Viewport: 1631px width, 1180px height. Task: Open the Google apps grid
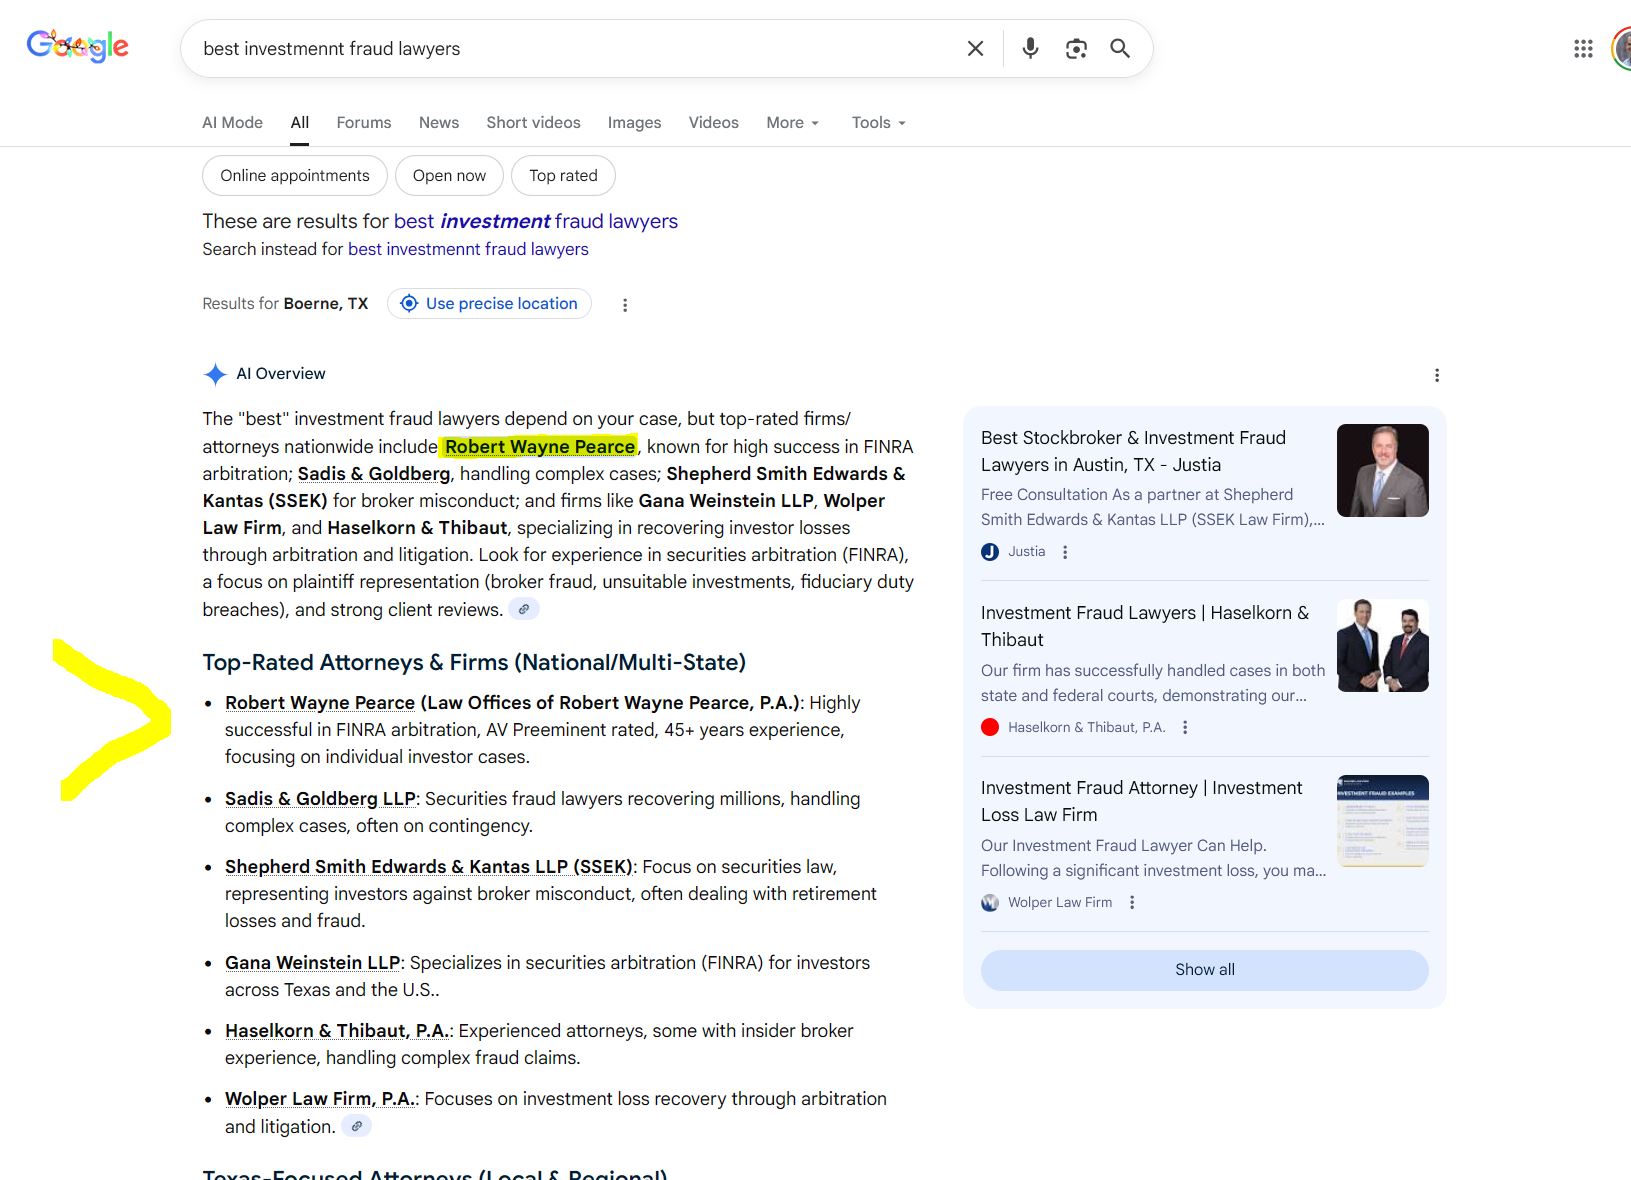click(1582, 49)
